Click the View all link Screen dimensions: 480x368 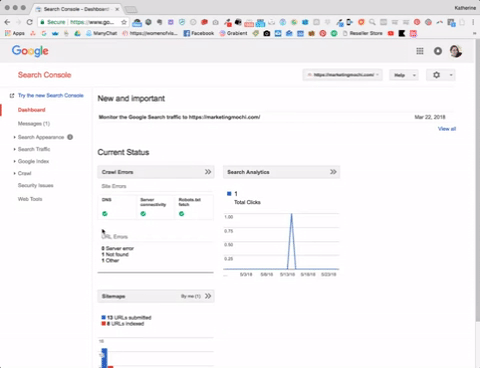[x=447, y=129]
